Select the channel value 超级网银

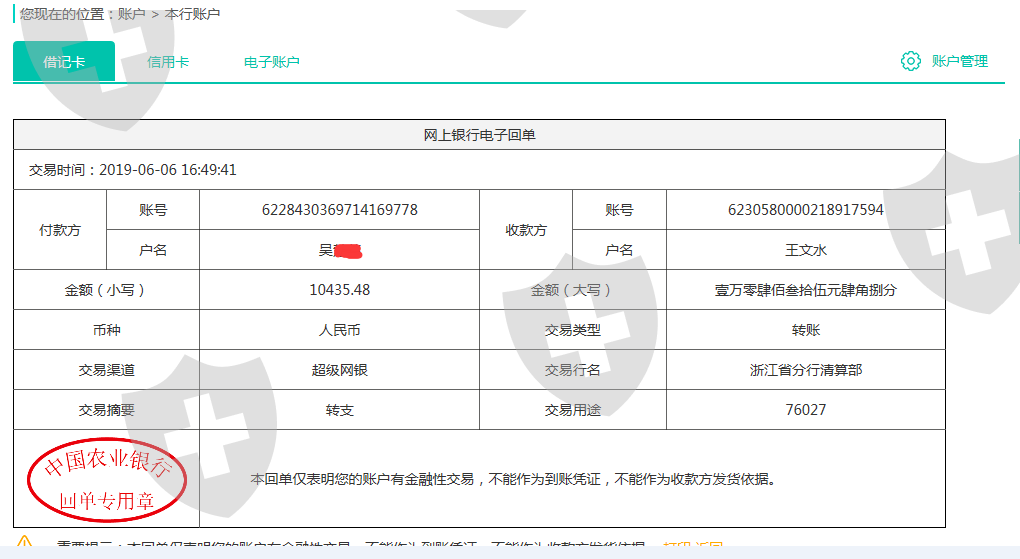click(x=340, y=370)
